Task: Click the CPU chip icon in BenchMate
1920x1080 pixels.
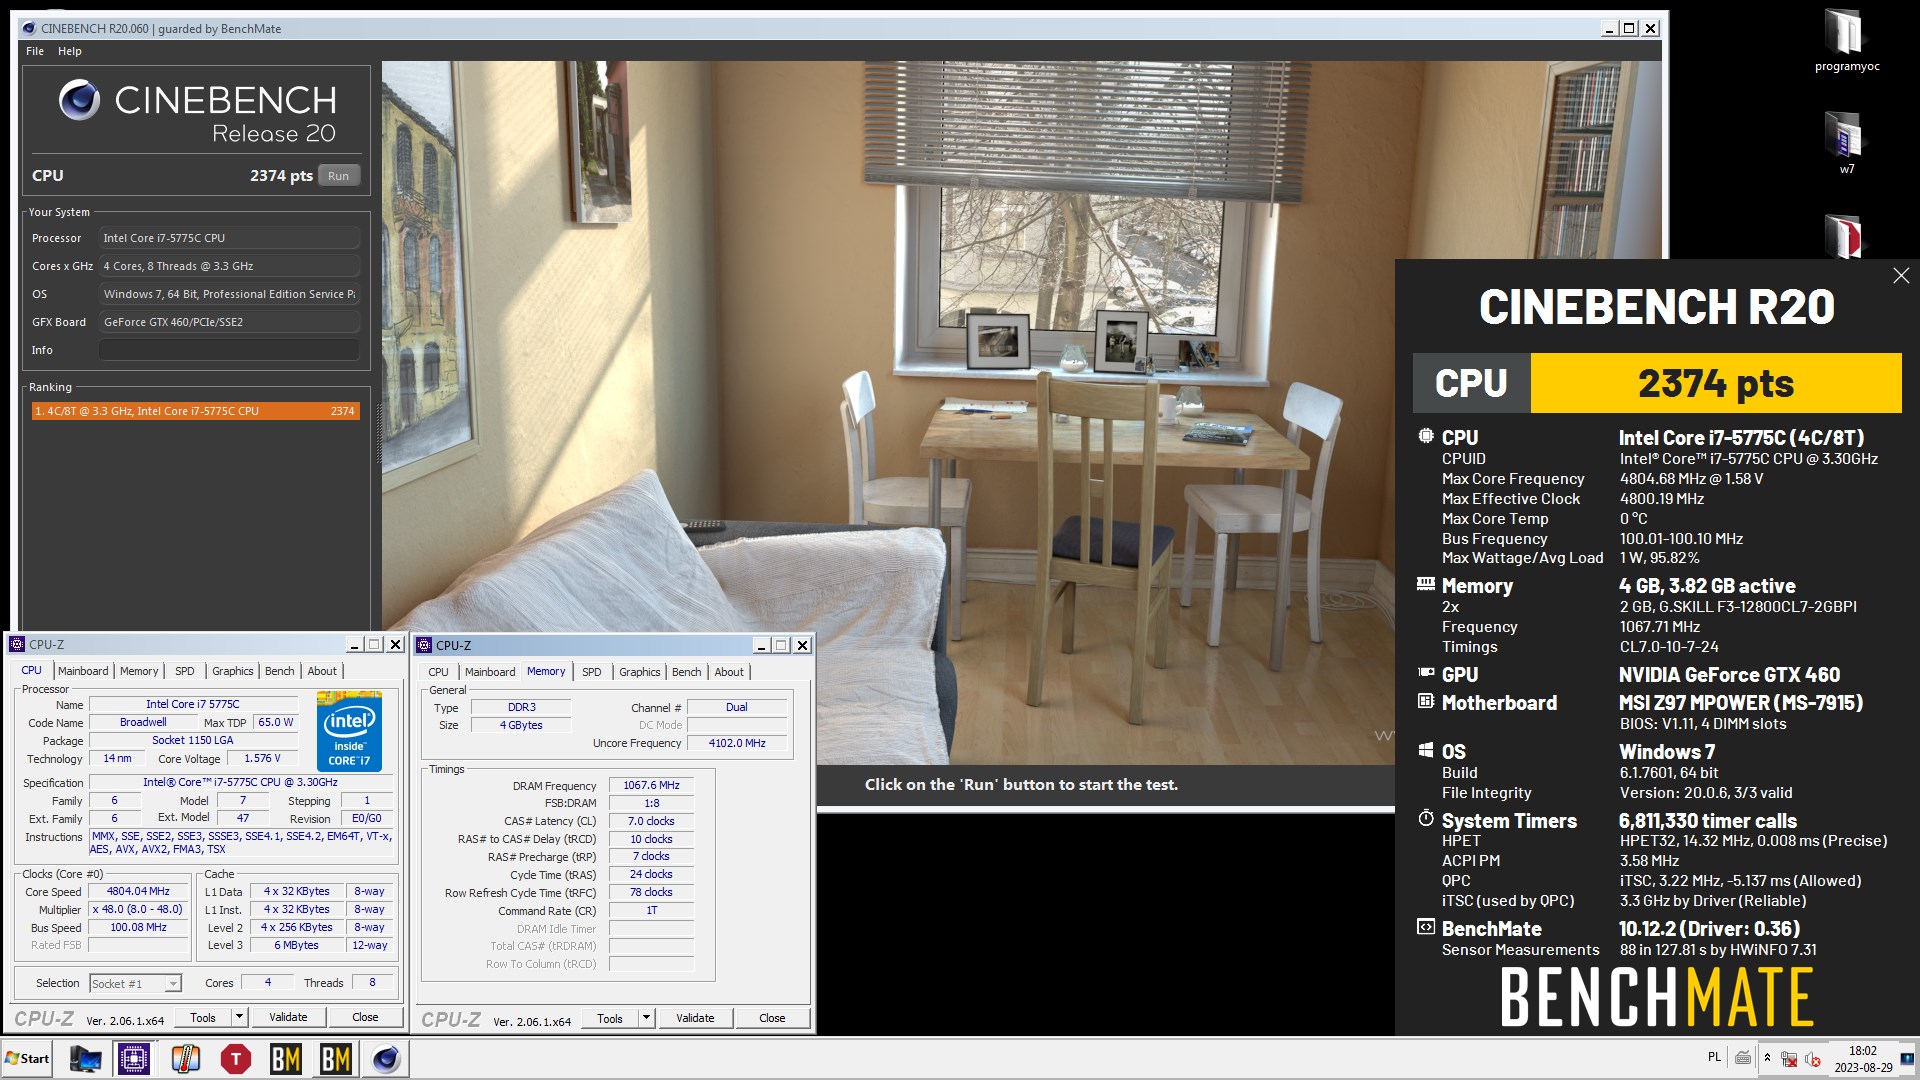Action: pyautogui.click(x=1426, y=436)
